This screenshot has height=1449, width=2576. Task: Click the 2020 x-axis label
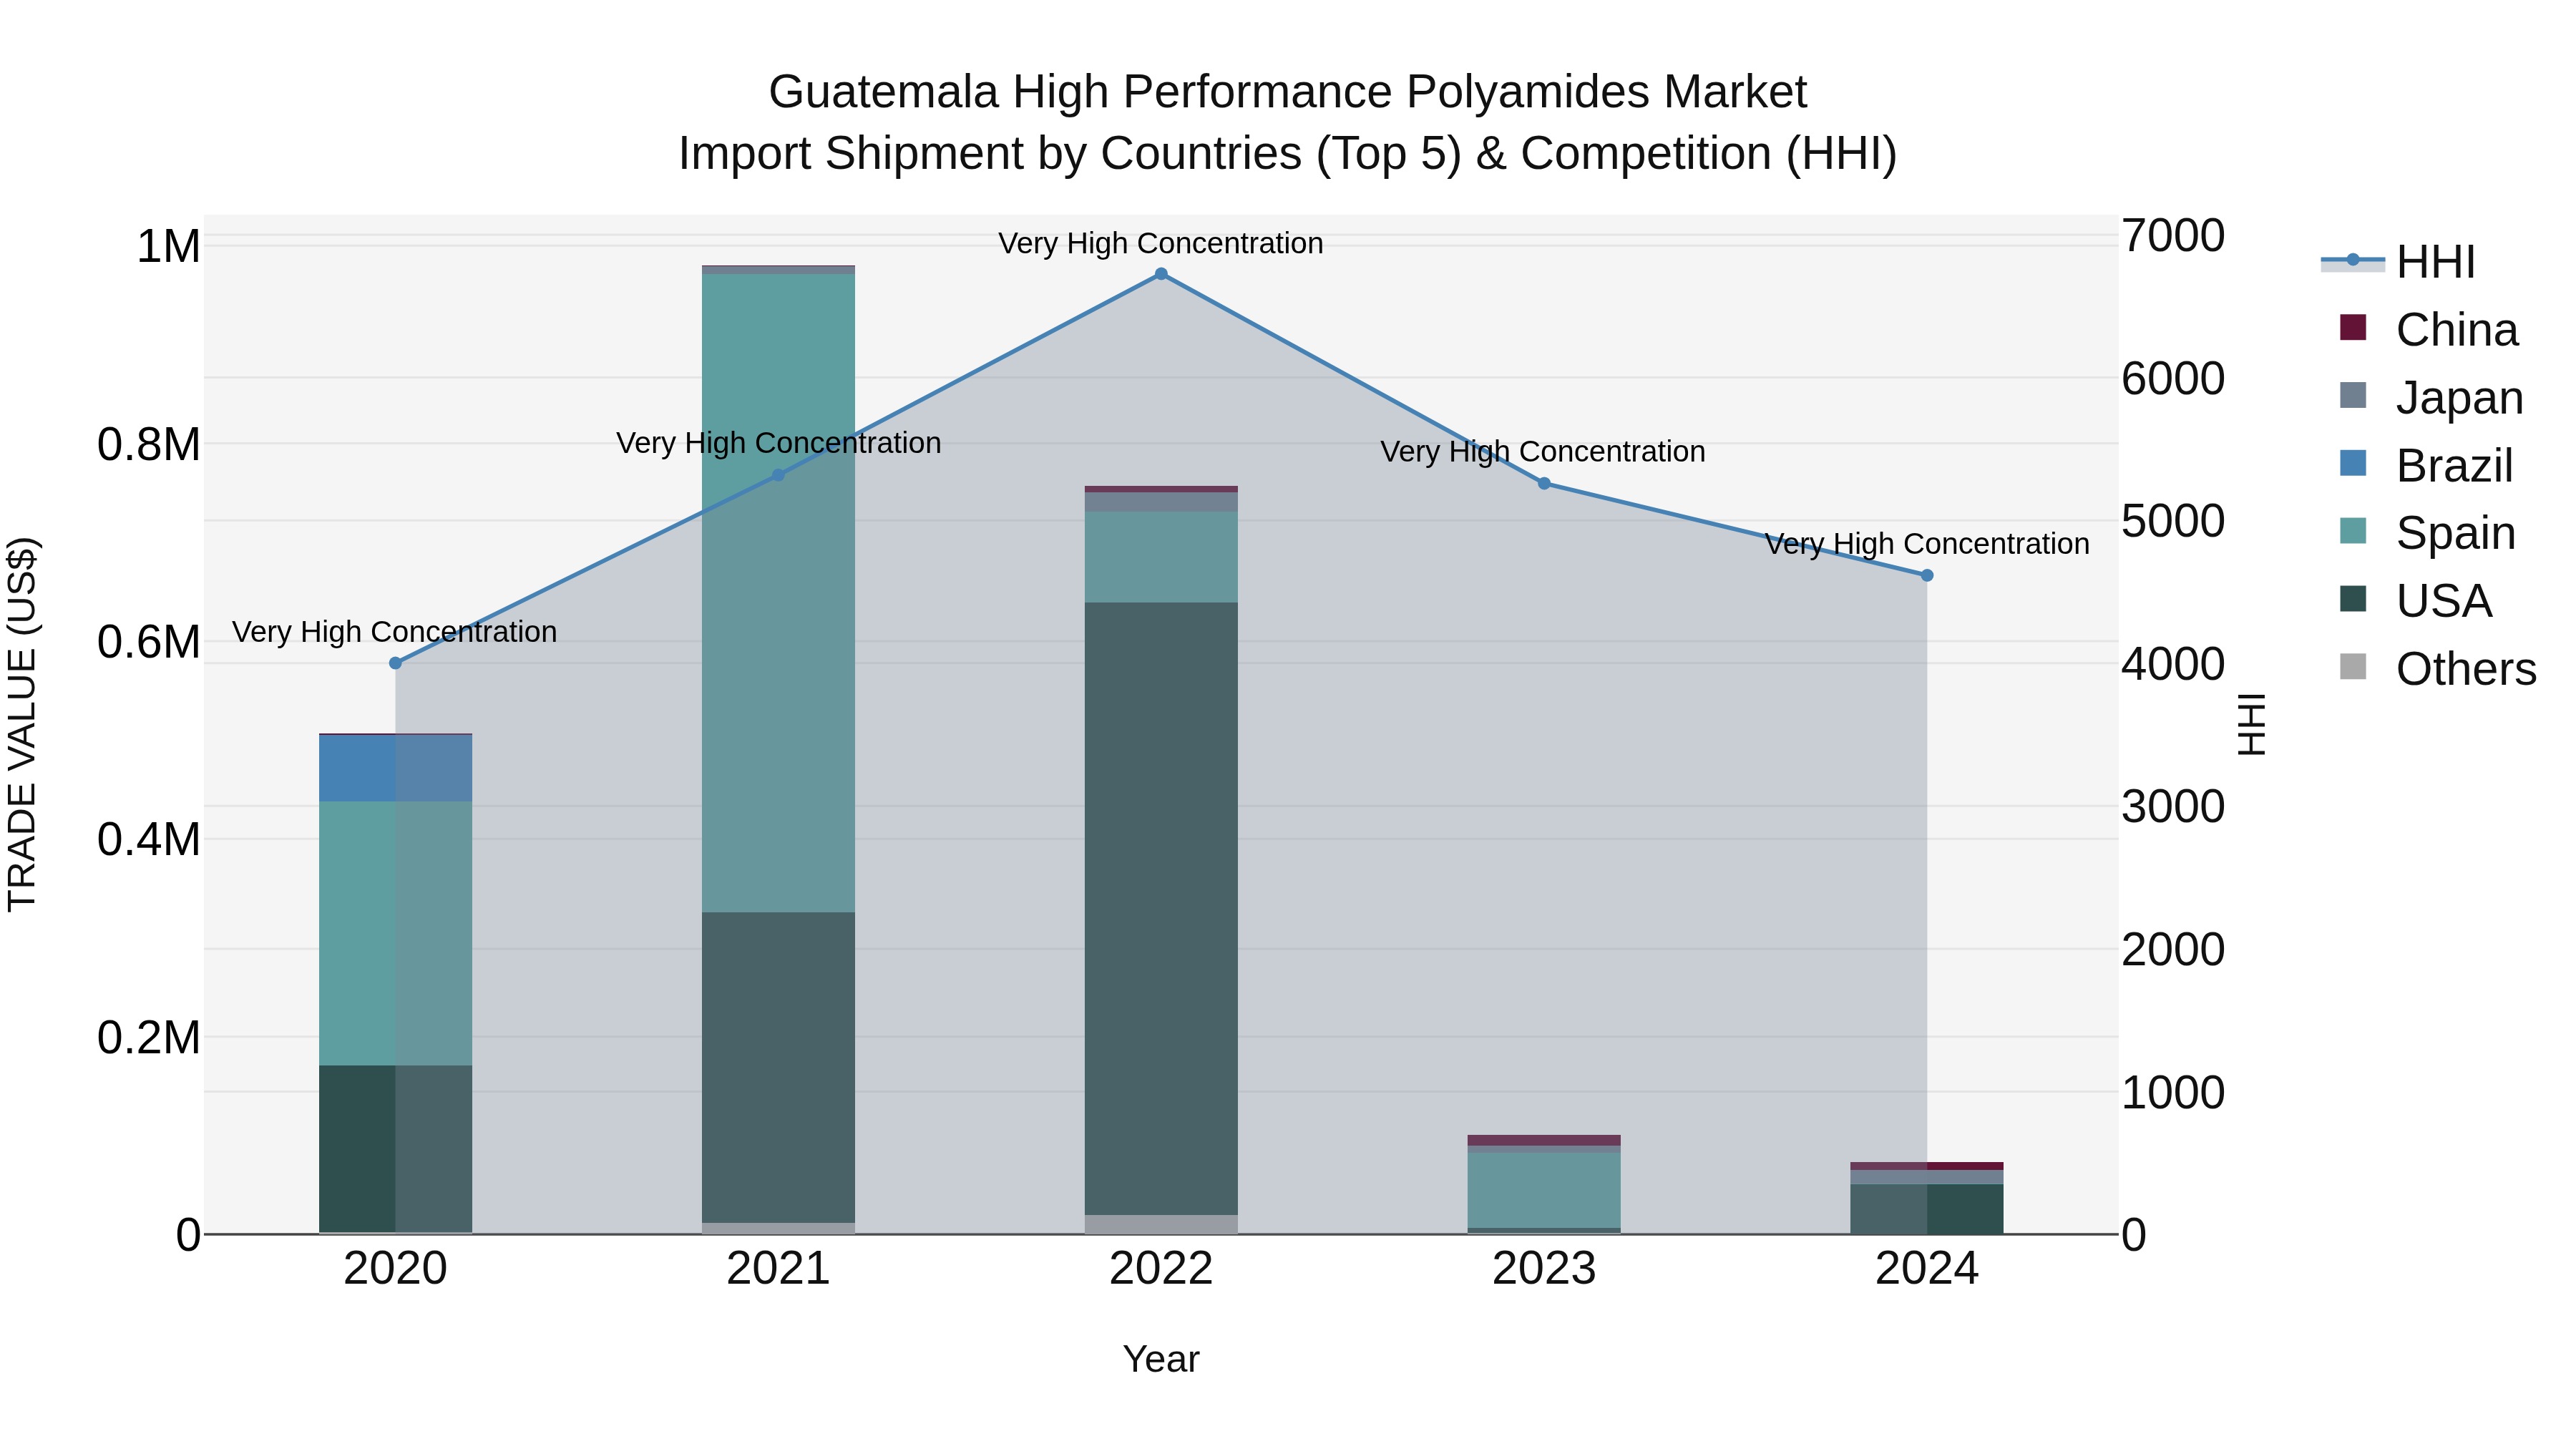[x=395, y=1269]
